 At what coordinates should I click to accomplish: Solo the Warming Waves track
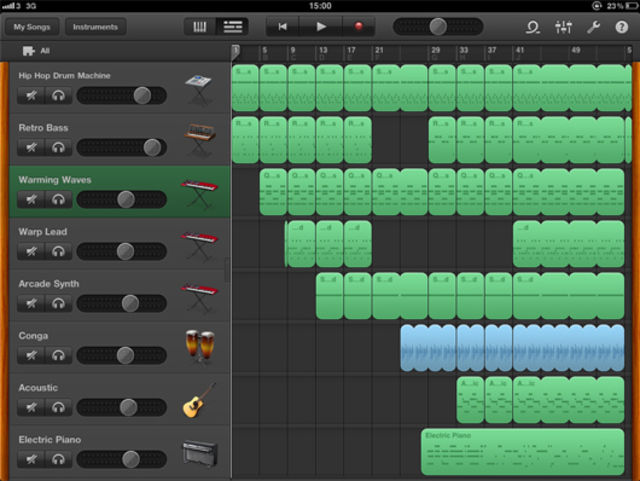(x=58, y=199)
